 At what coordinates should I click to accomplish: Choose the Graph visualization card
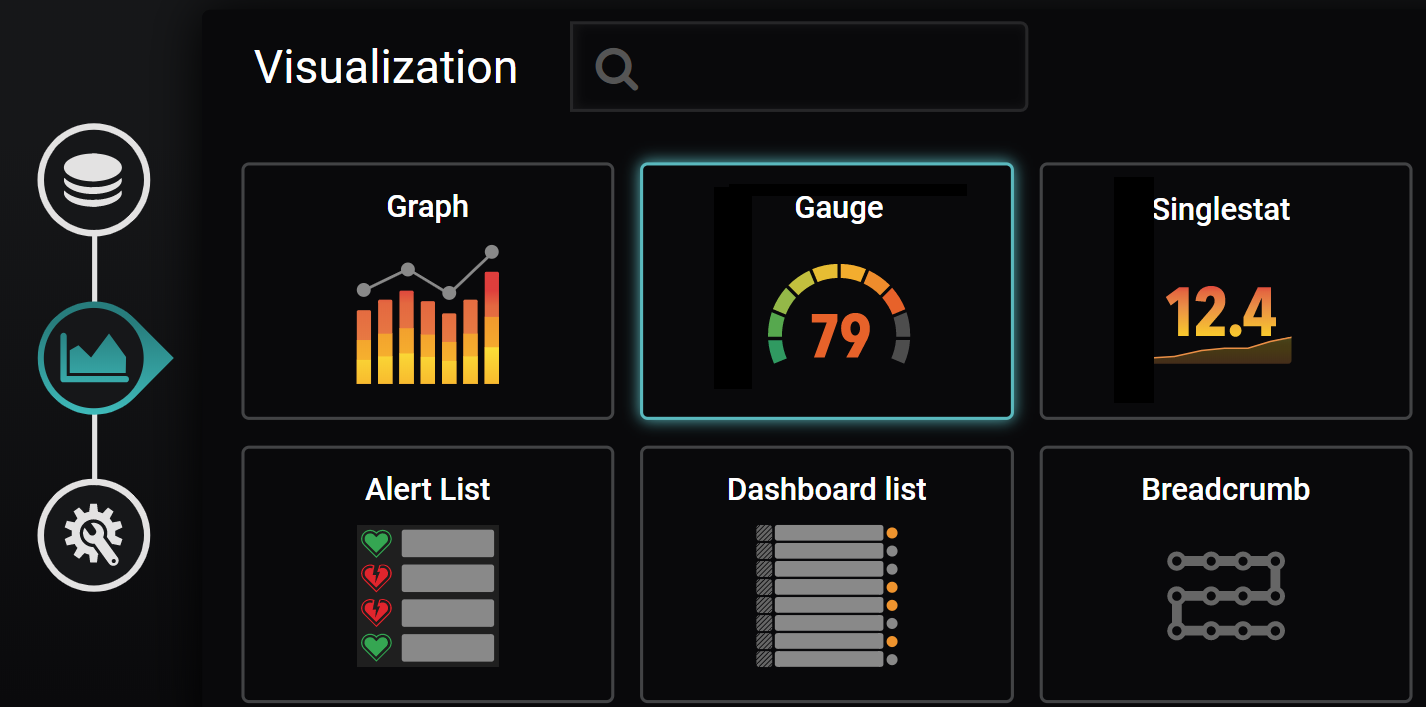pos(428,291)
